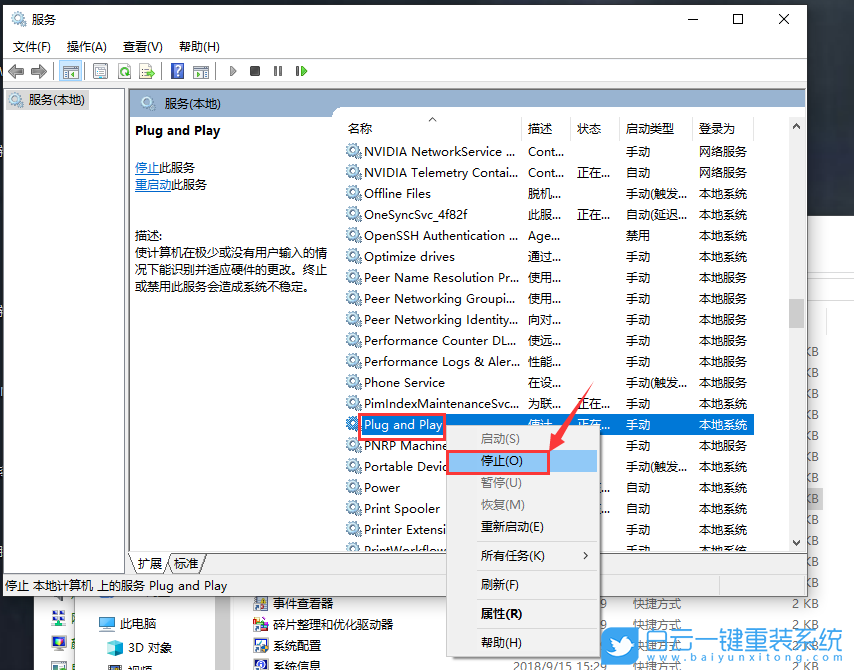This screenshot has width=854, height=670.
Task: Click the vertical scrollbar down arrow
Action: point(797,543)
